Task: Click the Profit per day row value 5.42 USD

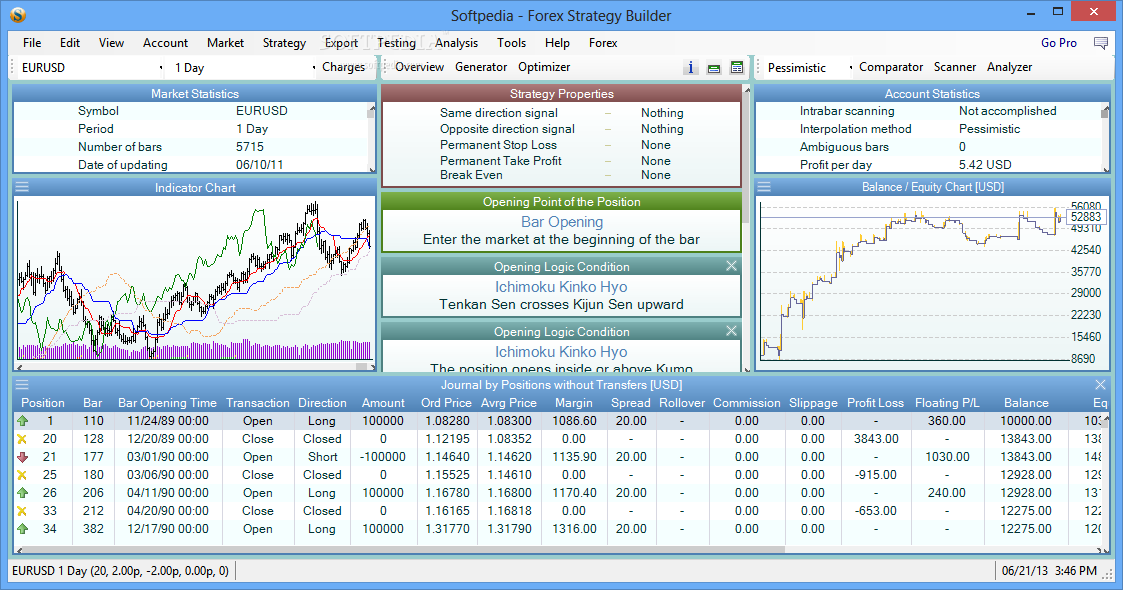Action: pyautogui.click(x=985, y=165)
